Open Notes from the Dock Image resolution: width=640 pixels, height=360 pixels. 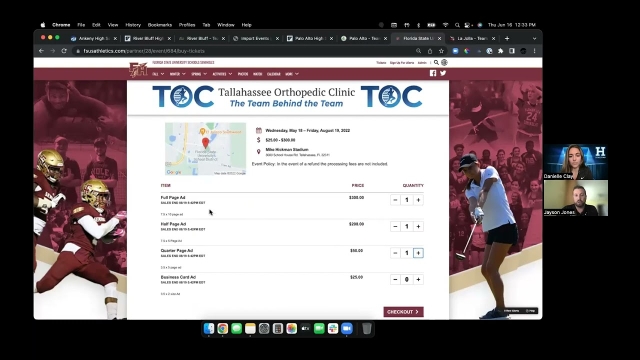point(250,329)
